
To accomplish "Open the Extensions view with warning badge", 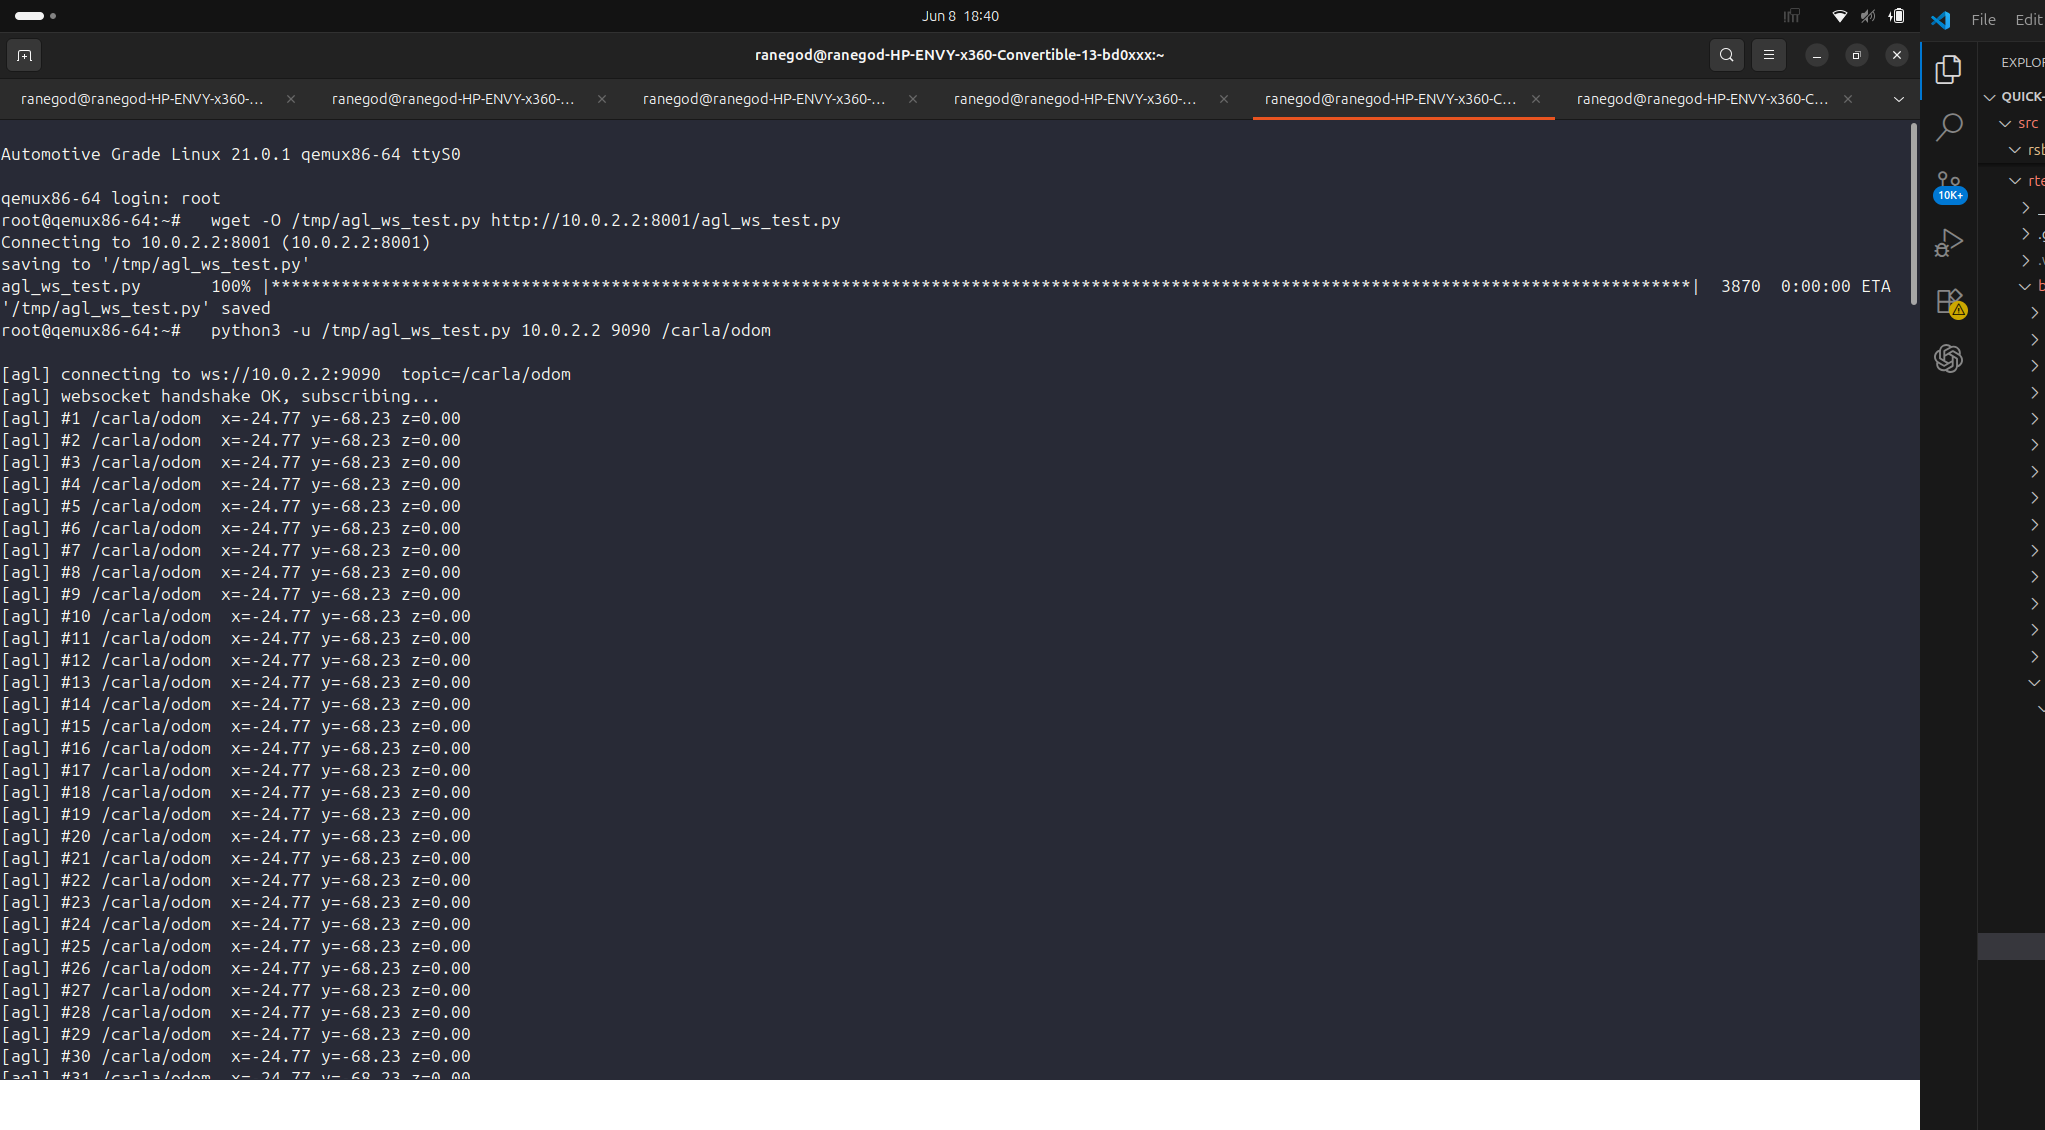I will [x=1948, y=302].
